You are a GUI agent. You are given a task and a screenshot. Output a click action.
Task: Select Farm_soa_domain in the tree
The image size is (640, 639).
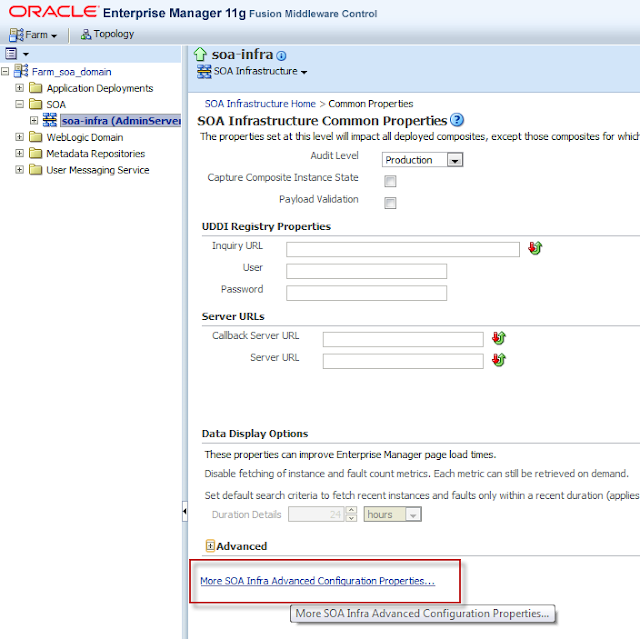click(71, 72)
